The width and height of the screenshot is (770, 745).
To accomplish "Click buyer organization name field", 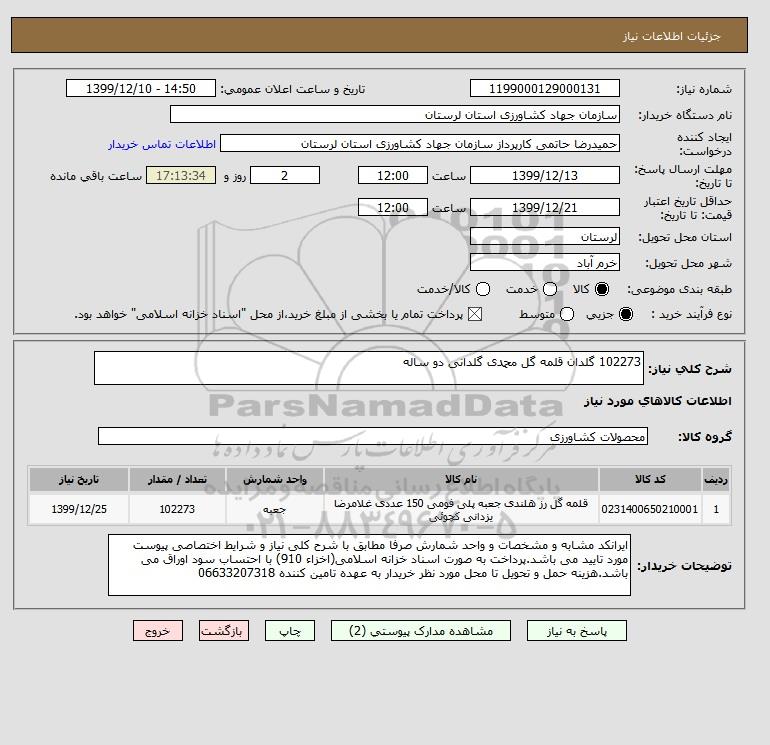I will tap(394, 114).
